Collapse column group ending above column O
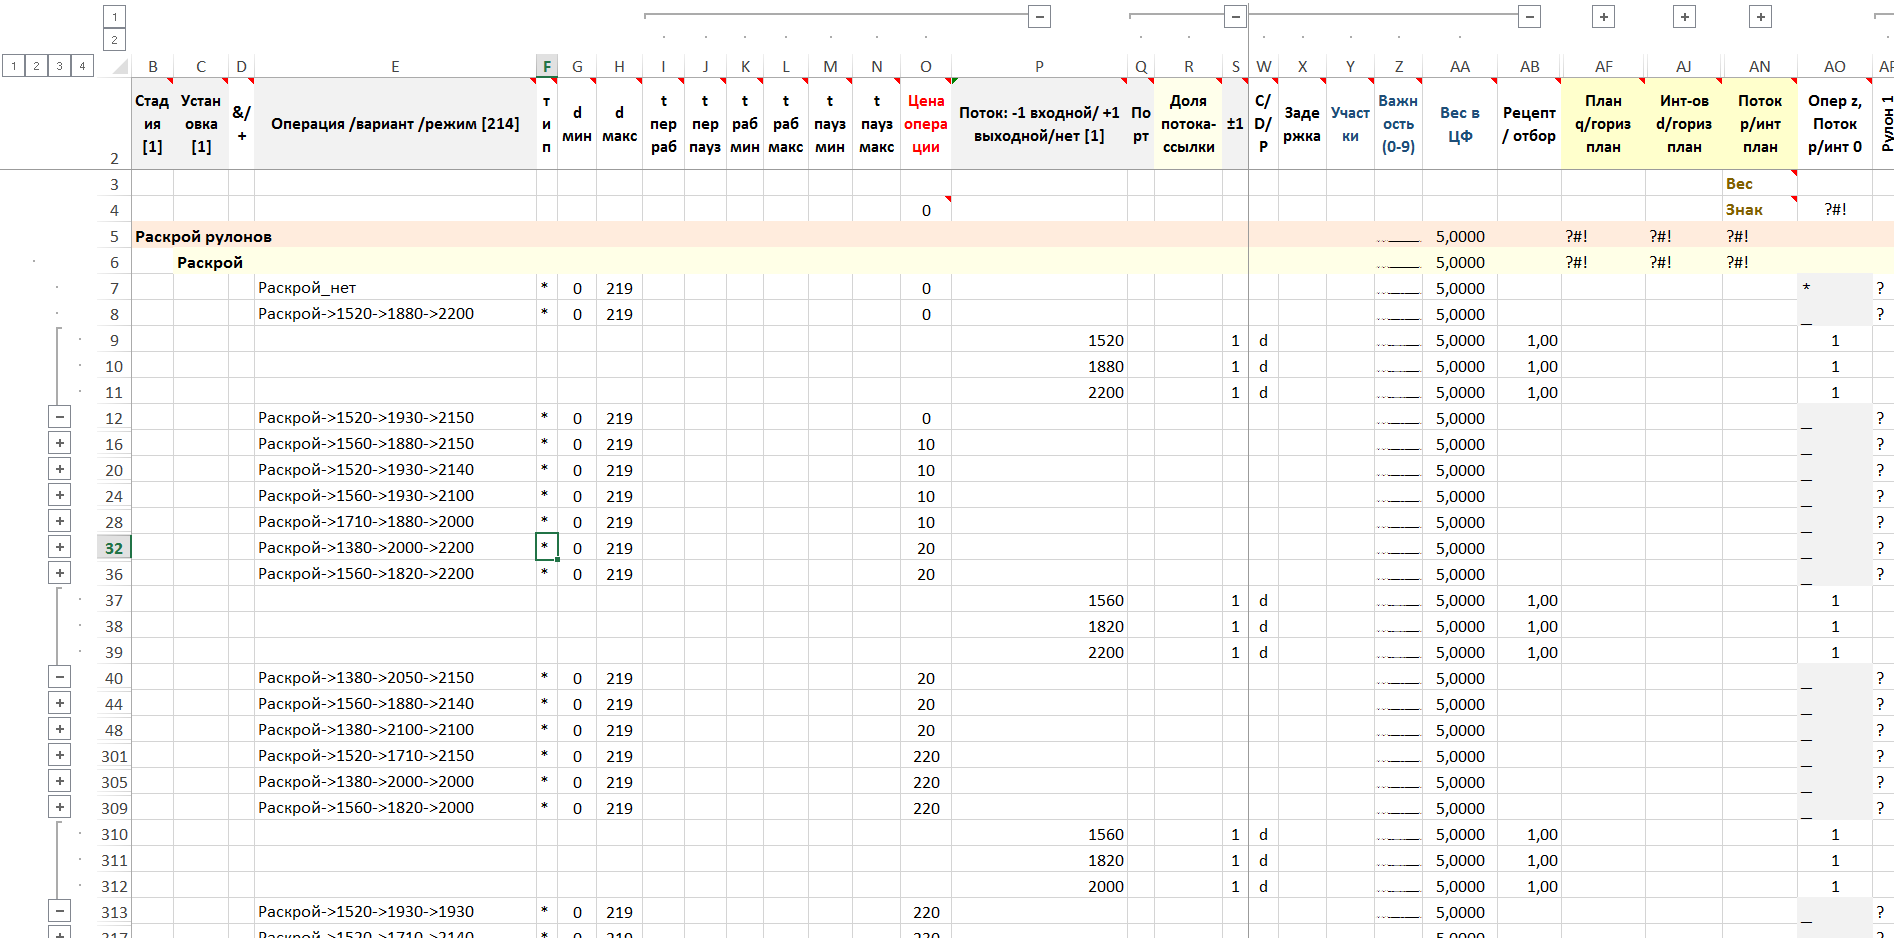This screenshot has width=1894, height=939. [1039, 16]
